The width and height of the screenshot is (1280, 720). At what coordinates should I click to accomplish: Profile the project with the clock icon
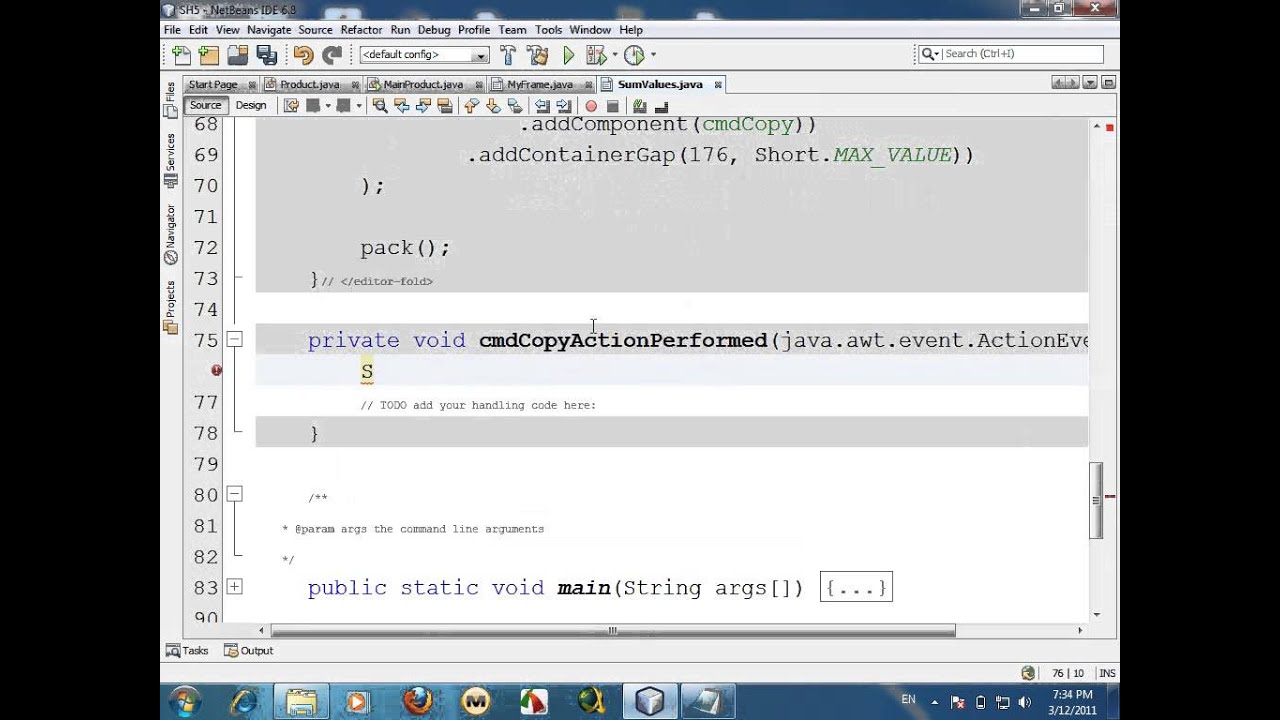634,55
